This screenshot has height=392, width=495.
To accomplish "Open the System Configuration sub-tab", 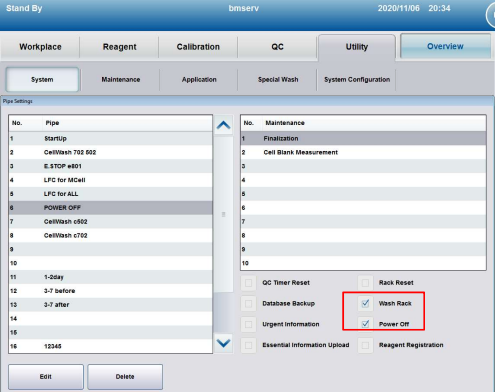I will coord(357,79).
